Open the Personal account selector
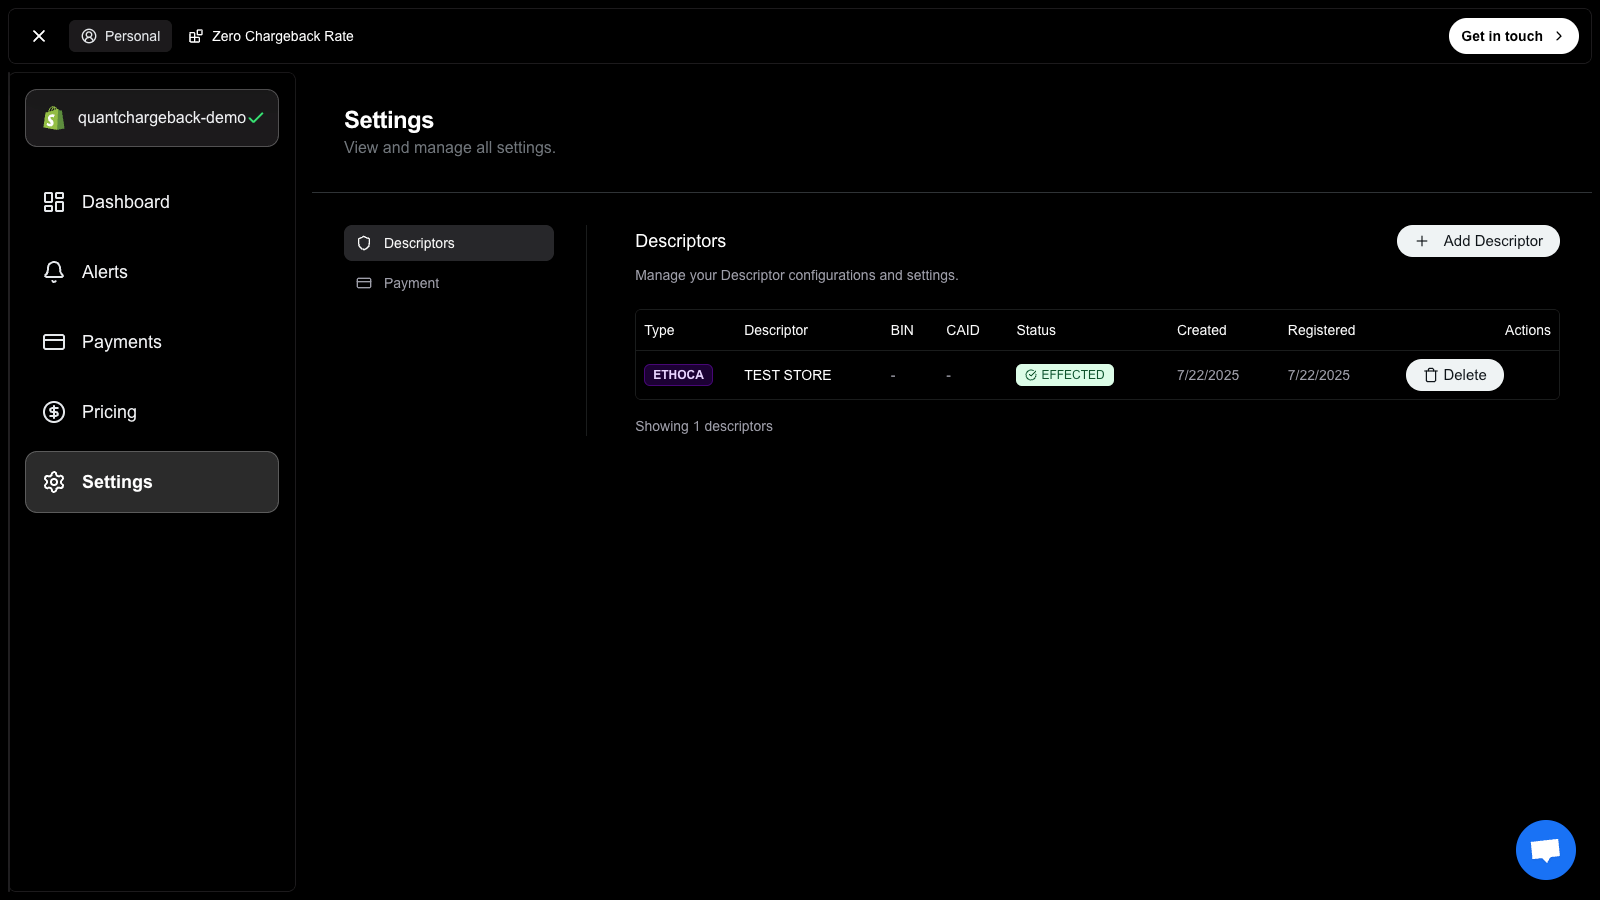The height and width of the screenshot is (900, 1600). coord(120,36)
